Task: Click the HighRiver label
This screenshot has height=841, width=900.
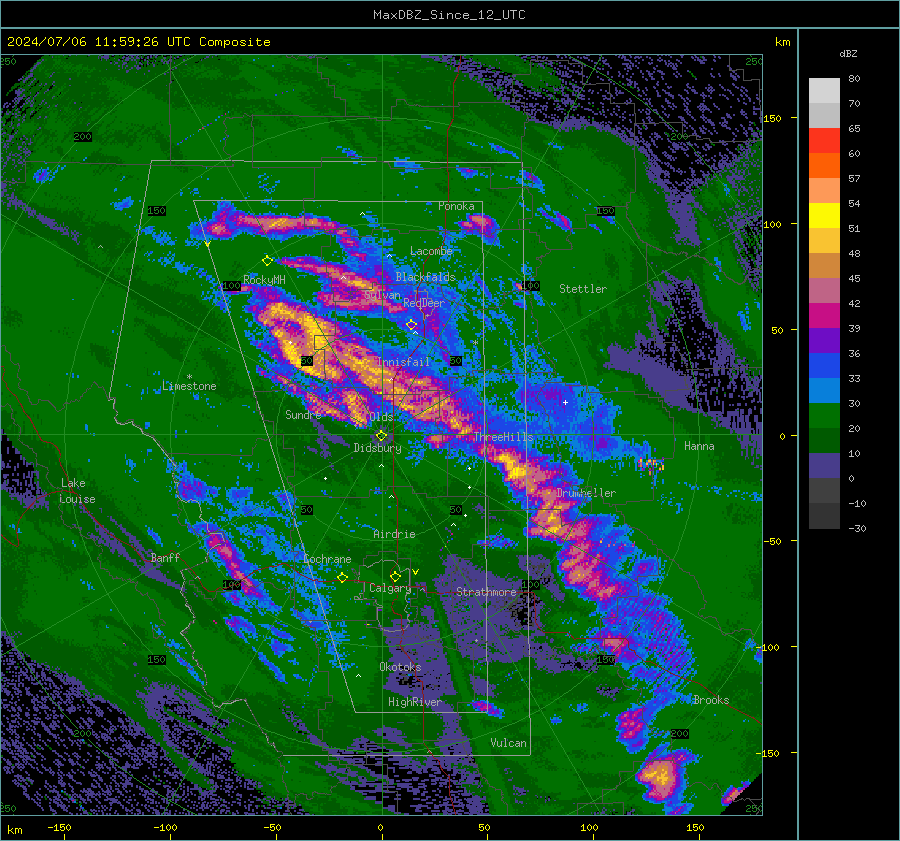Action: pyautogui.click(x=414, y=702)
